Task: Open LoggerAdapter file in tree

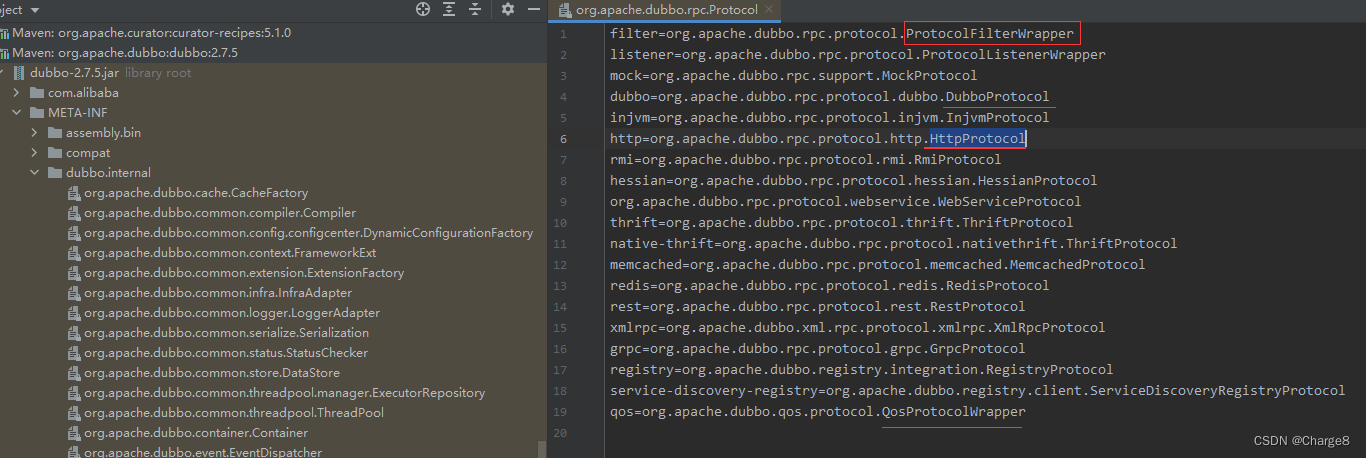Action: 232,313
